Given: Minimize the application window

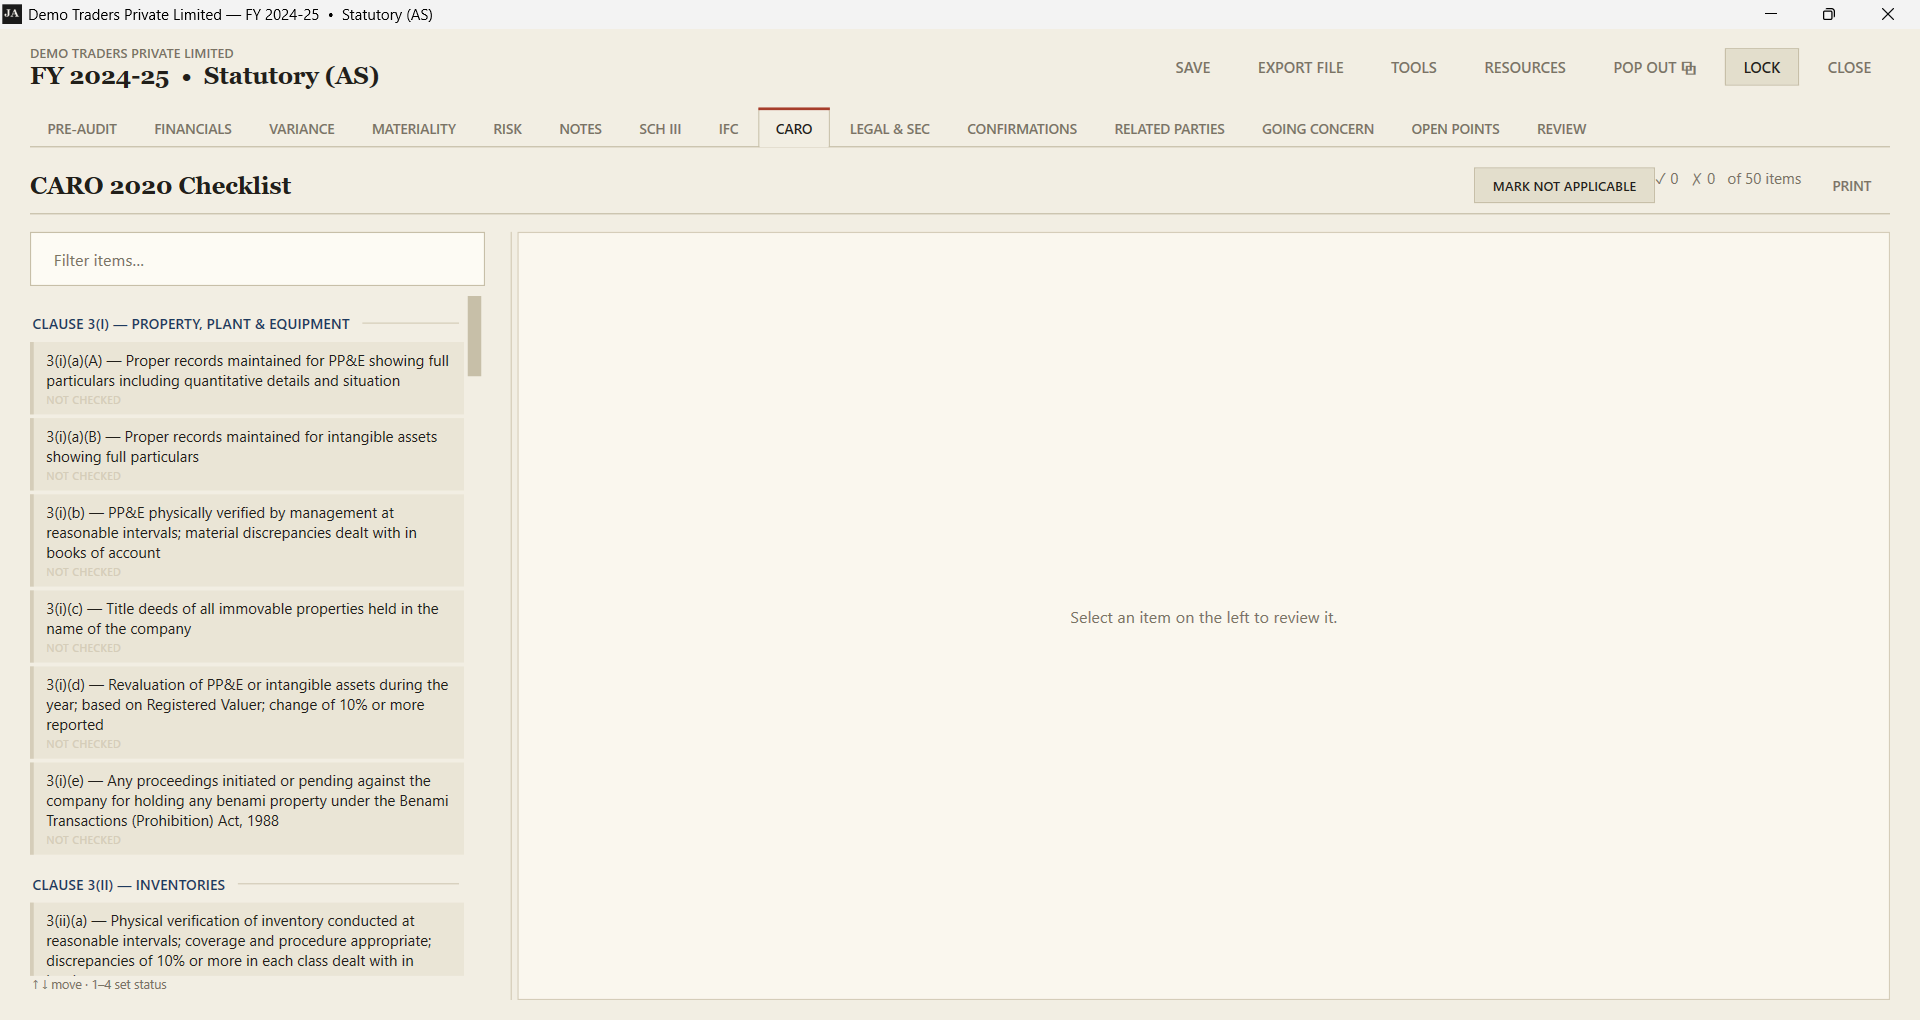Looking at the screenshot, I should pos(1771,14).
